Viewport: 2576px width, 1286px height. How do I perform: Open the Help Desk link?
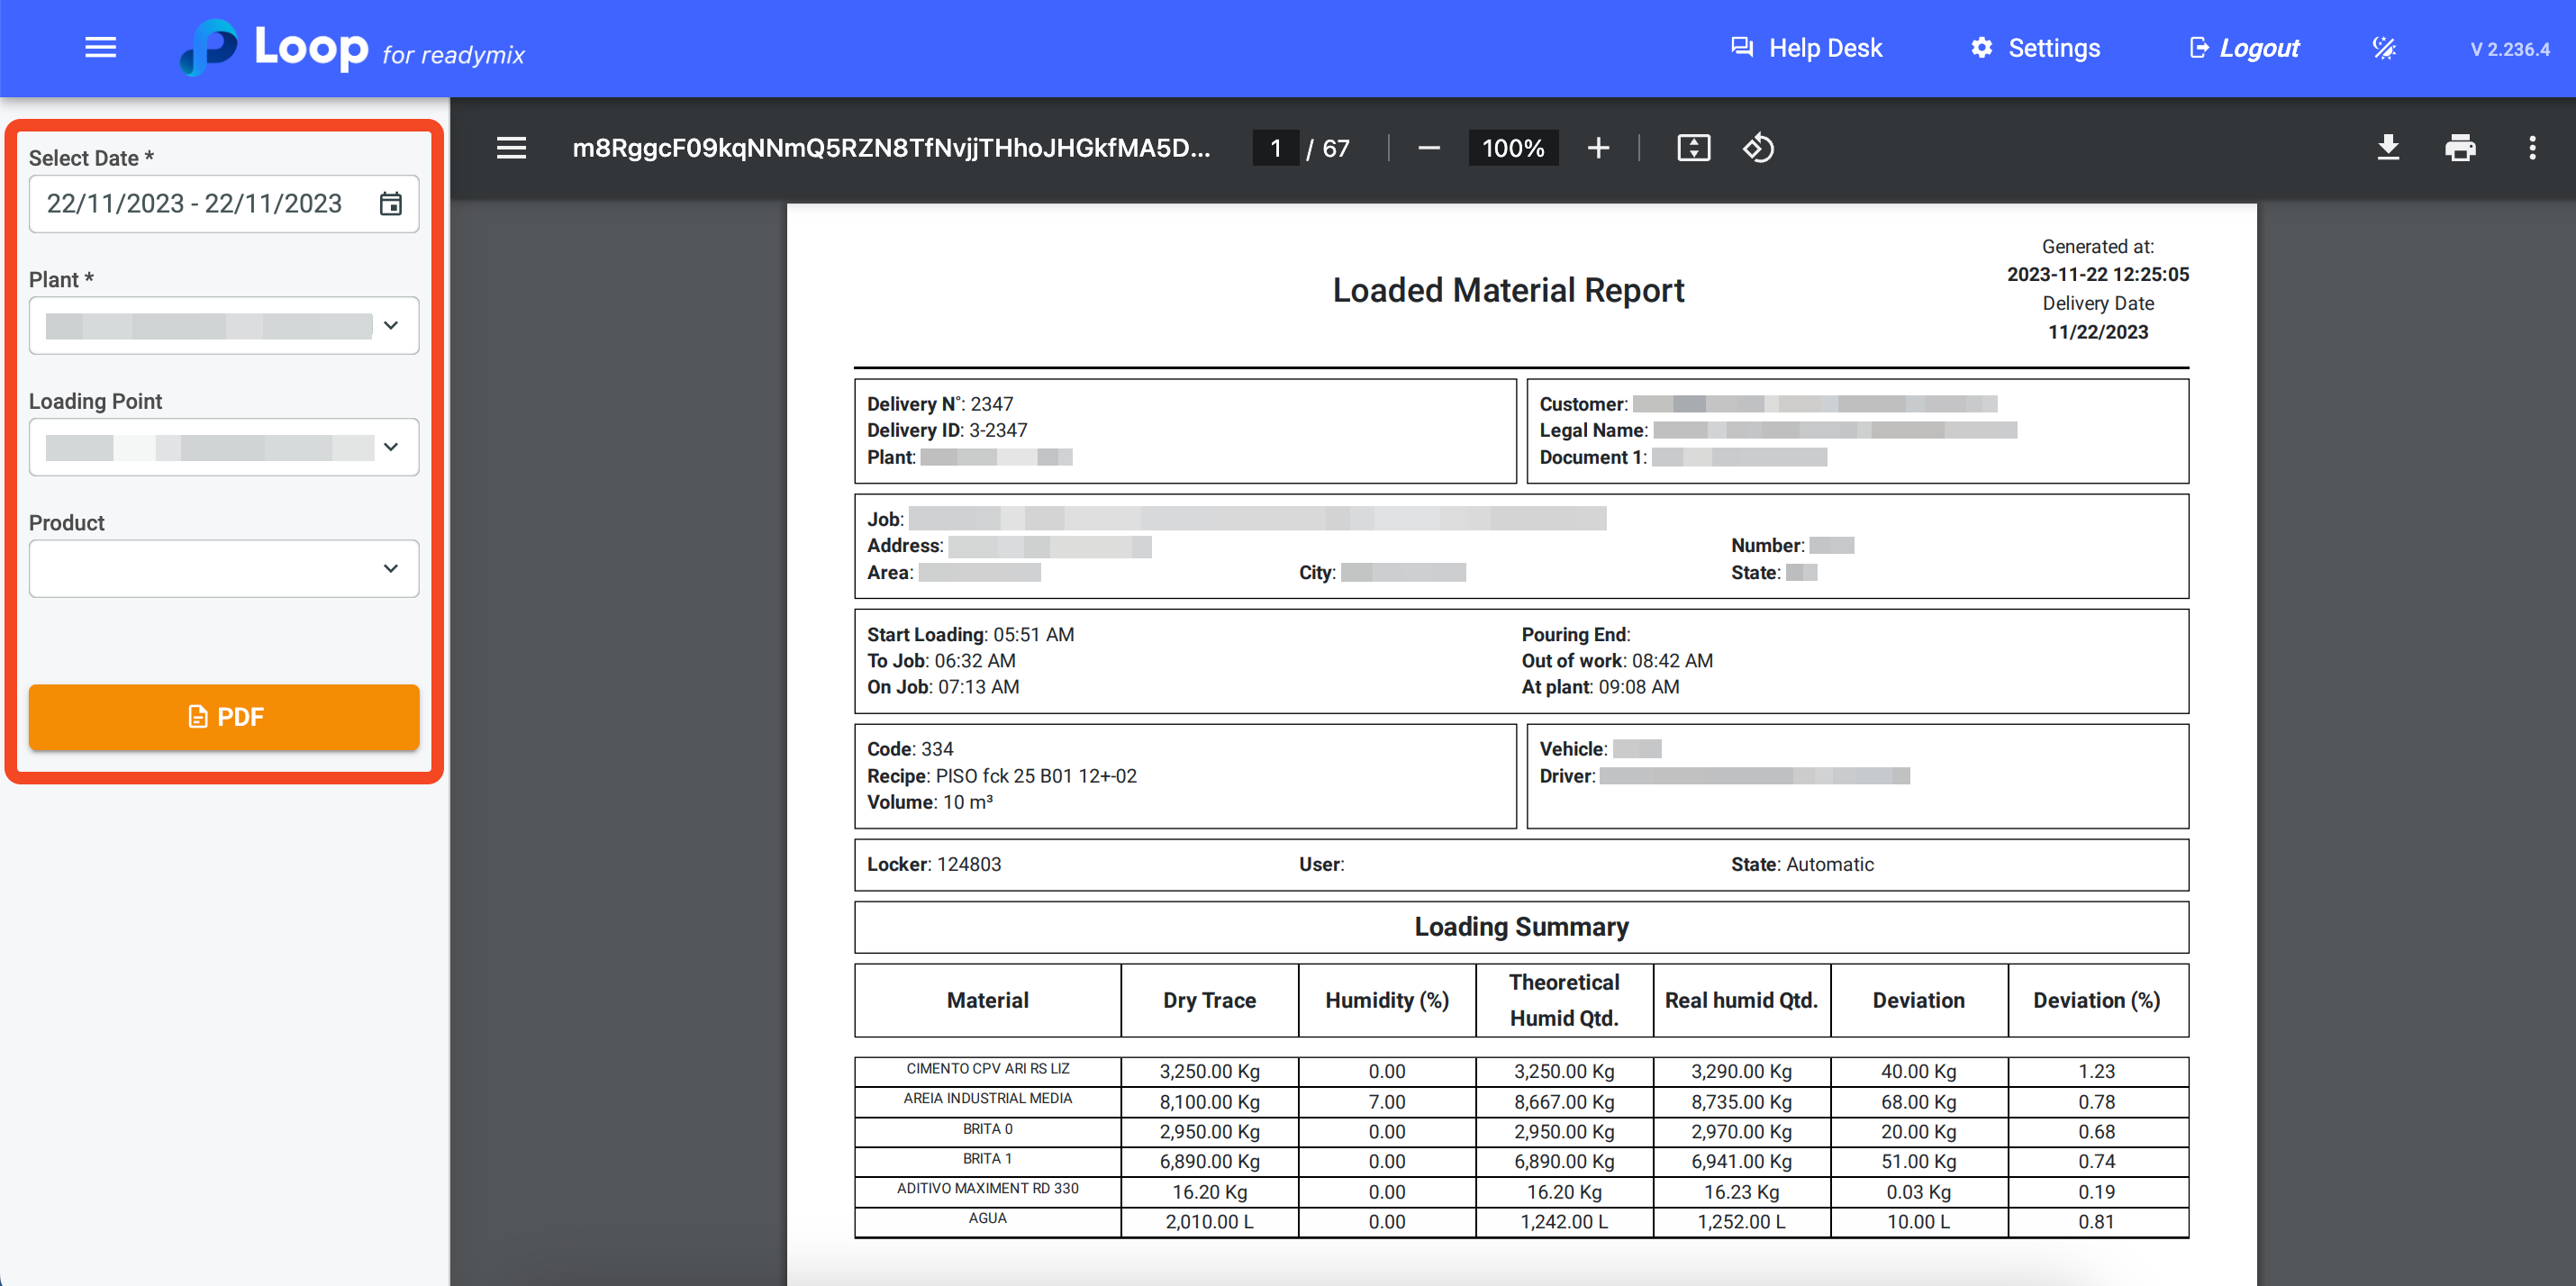(1806, 48)
